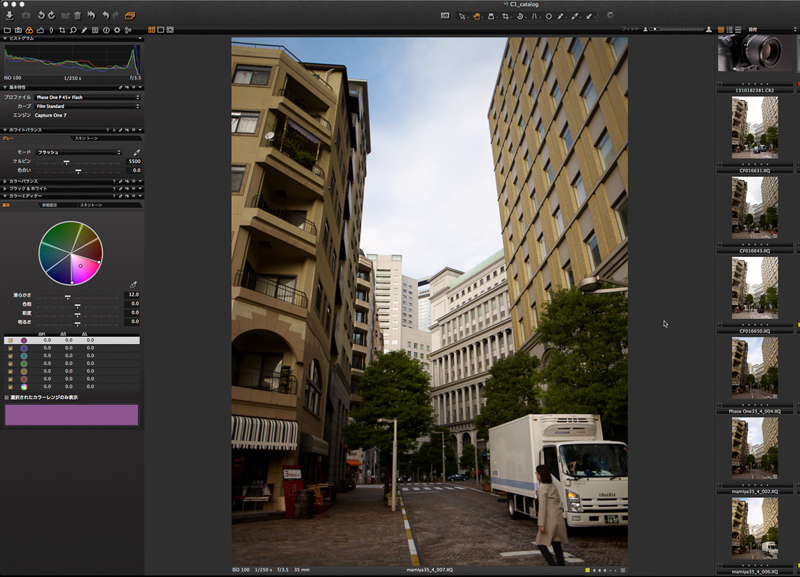The image size is (800, 577).
Task: Click the Library folder tool tab icon
Action: 7,30
